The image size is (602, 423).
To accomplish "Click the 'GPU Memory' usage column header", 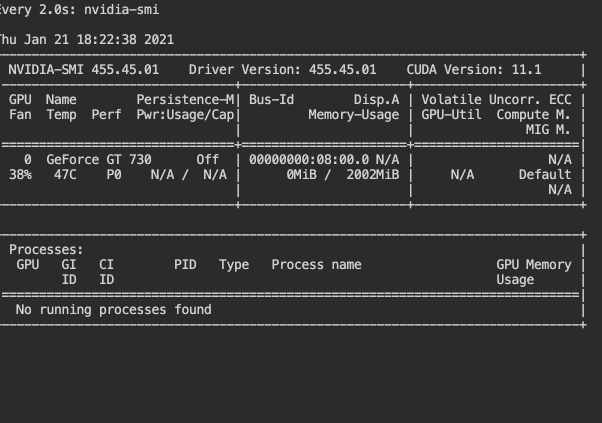I will click(534, 264).
